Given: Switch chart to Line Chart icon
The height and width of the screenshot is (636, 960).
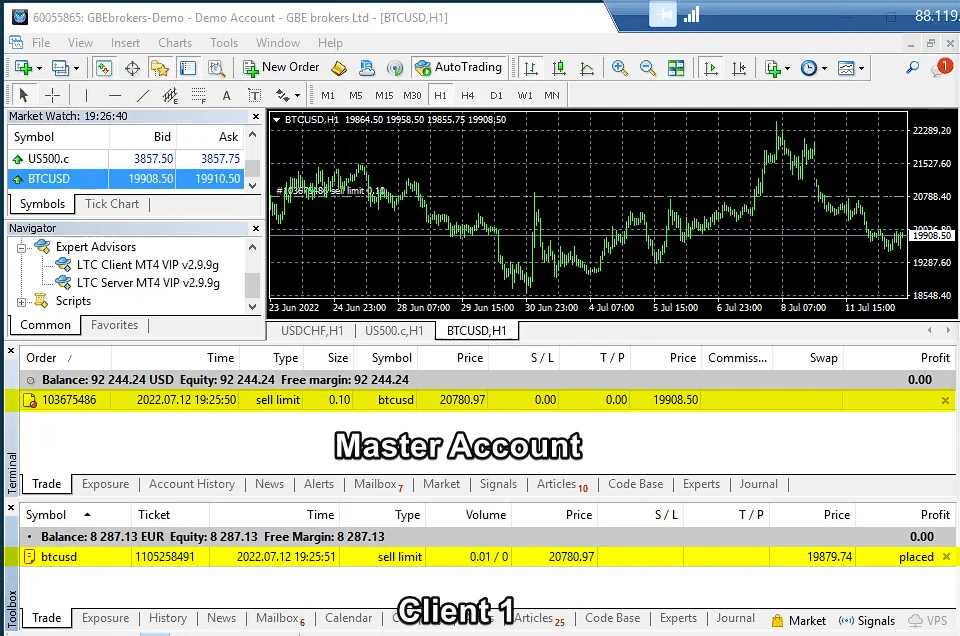Looking at the screenshot, I should click(587, 68).
